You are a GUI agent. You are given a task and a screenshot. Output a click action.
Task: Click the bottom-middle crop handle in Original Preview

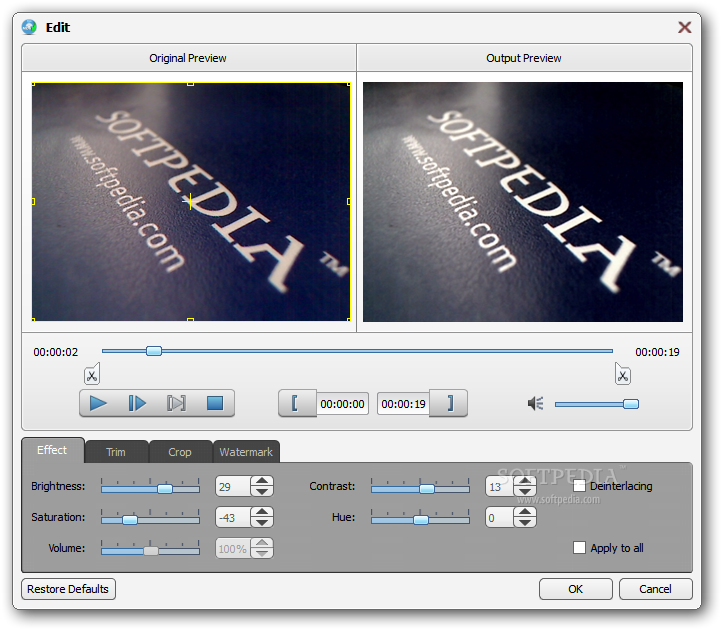190,319
